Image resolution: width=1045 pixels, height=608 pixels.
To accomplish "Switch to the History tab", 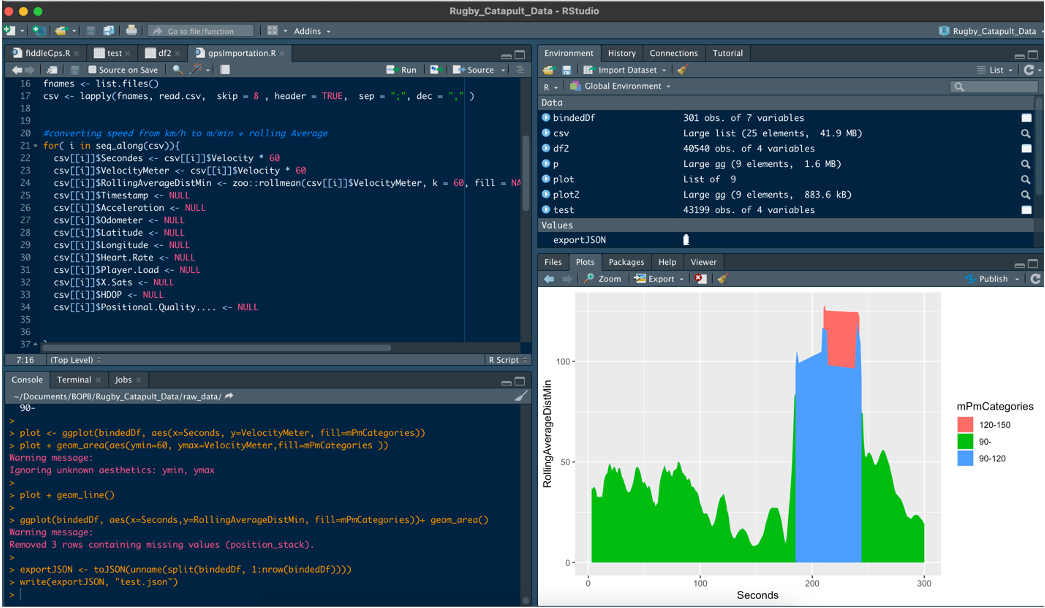I will point(621,53).
